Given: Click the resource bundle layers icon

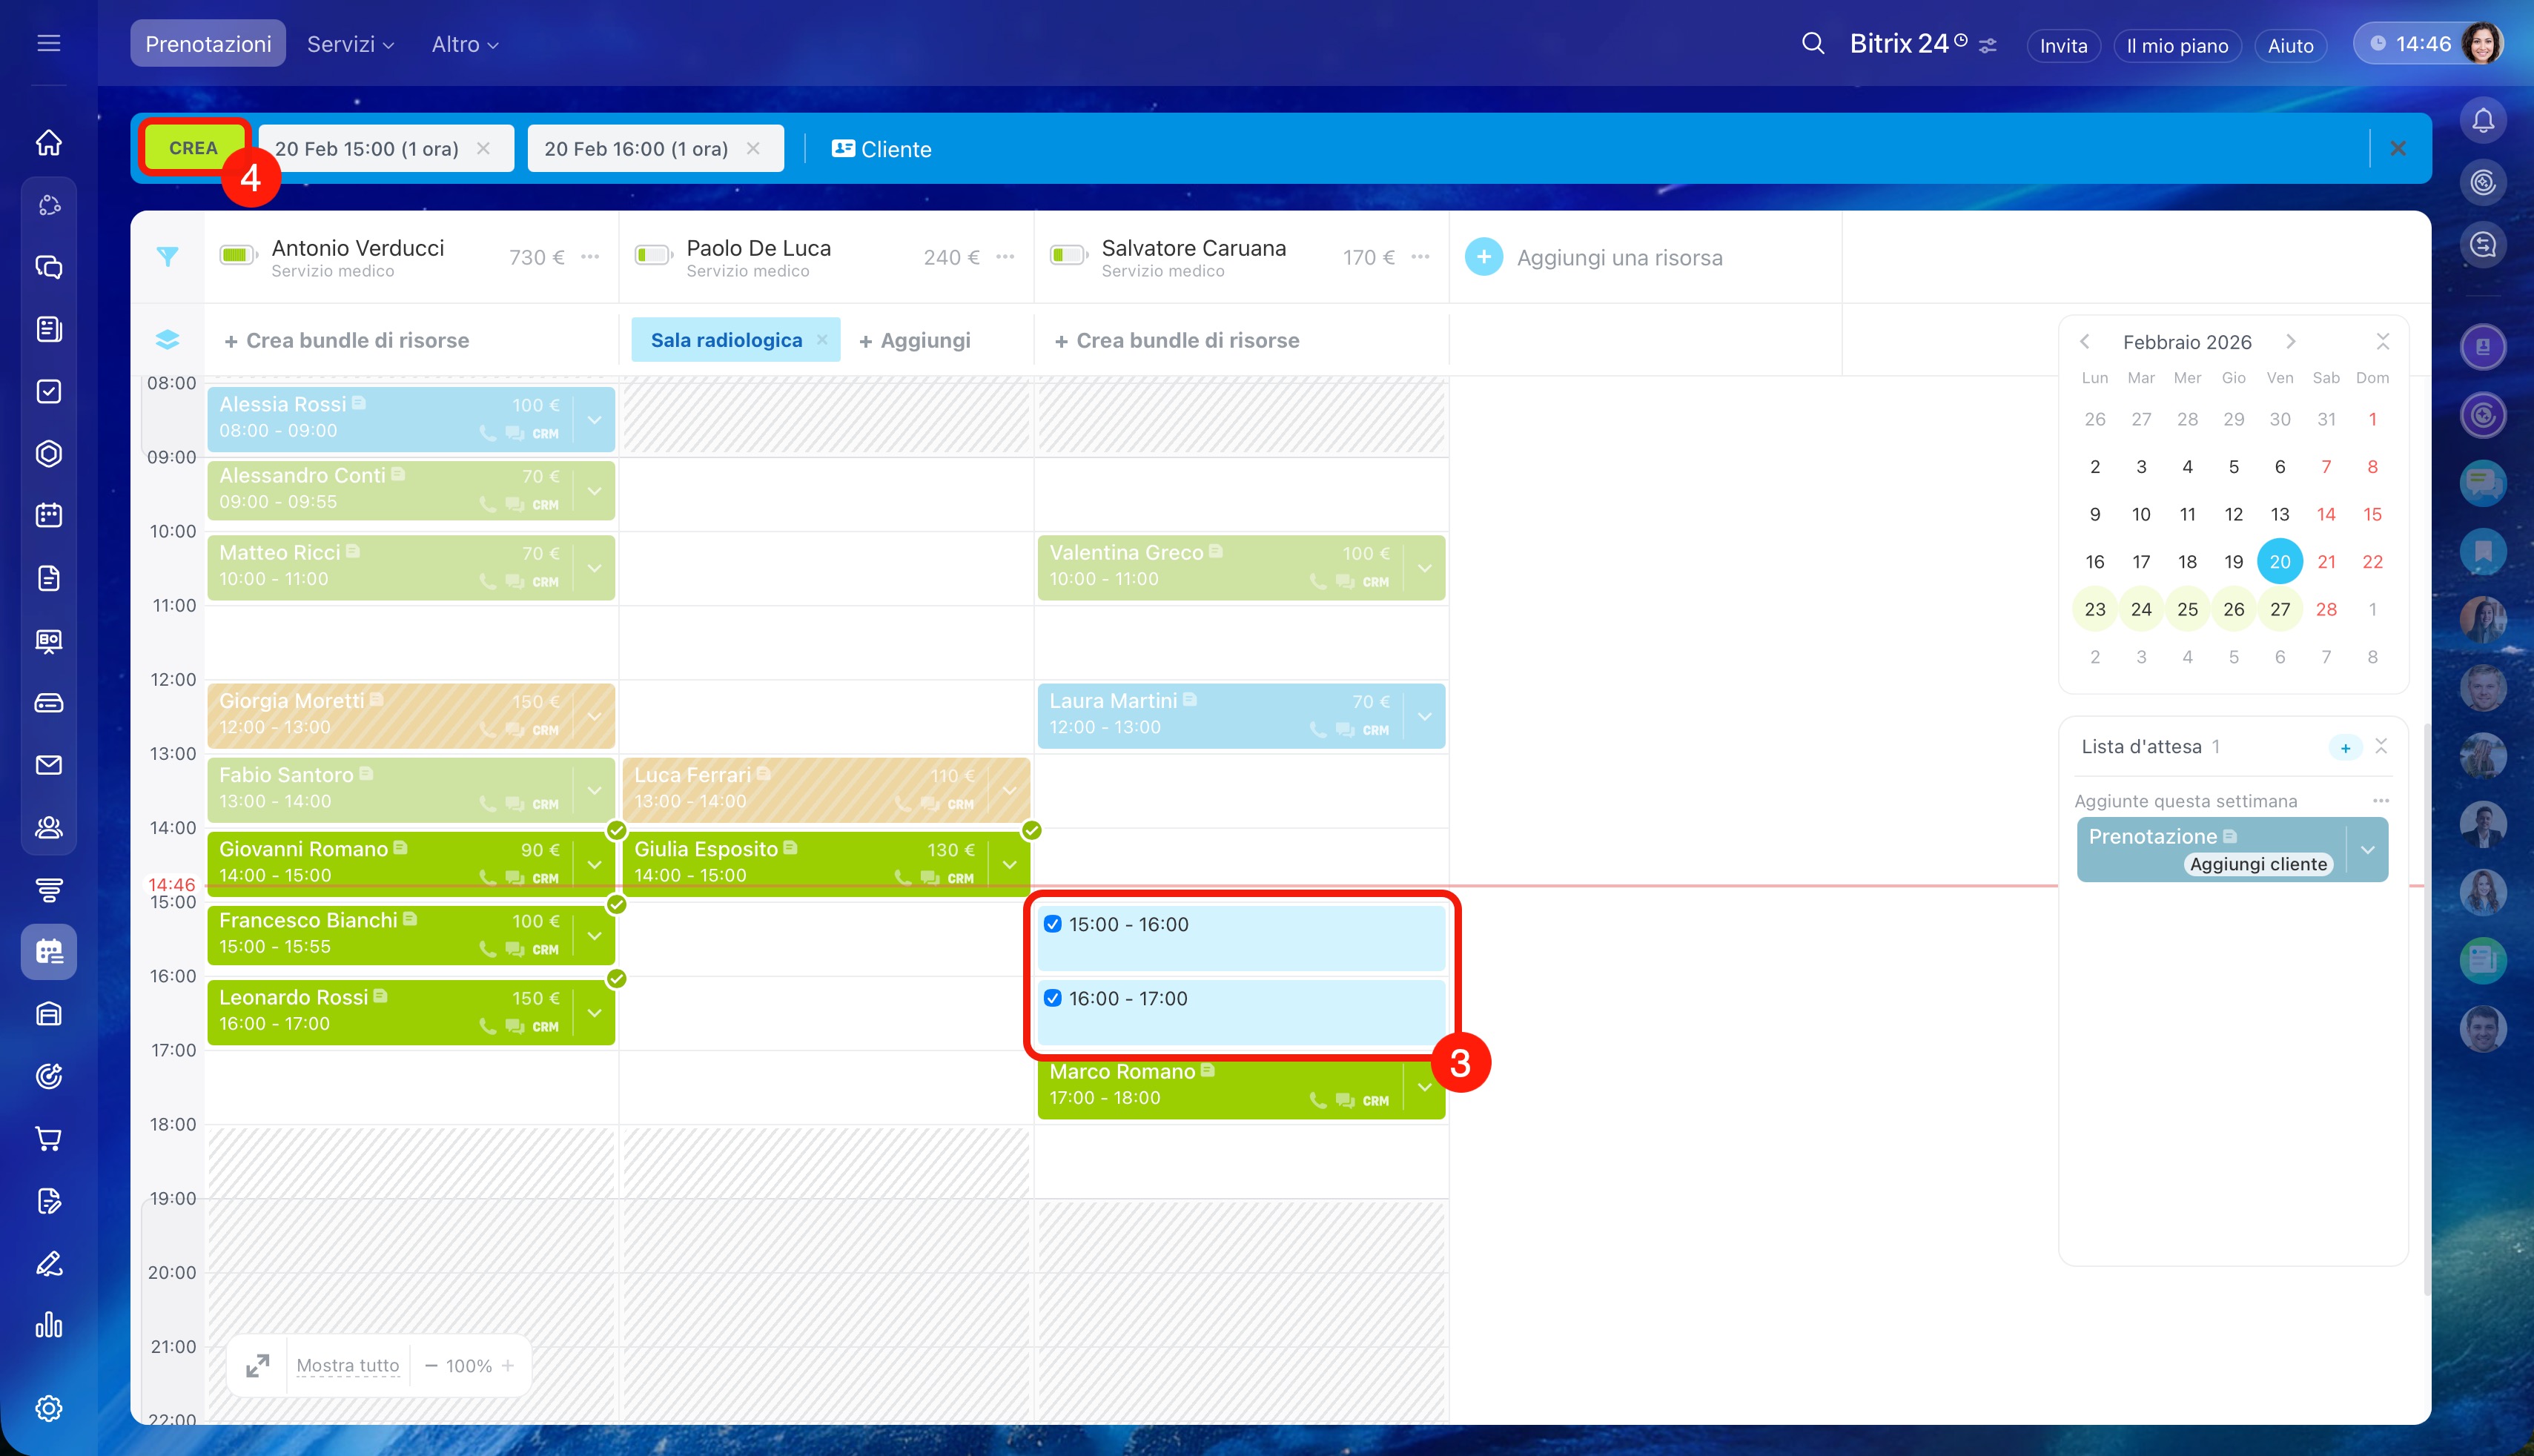Looking at the screenshot, I should 167,340.
